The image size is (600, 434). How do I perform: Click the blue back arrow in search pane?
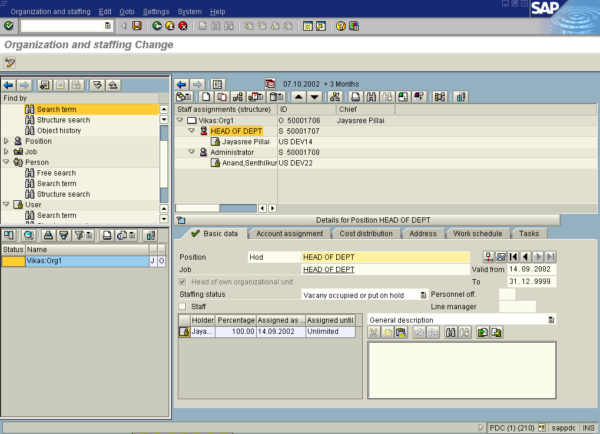pyautogui.click(x=8, y=85)
